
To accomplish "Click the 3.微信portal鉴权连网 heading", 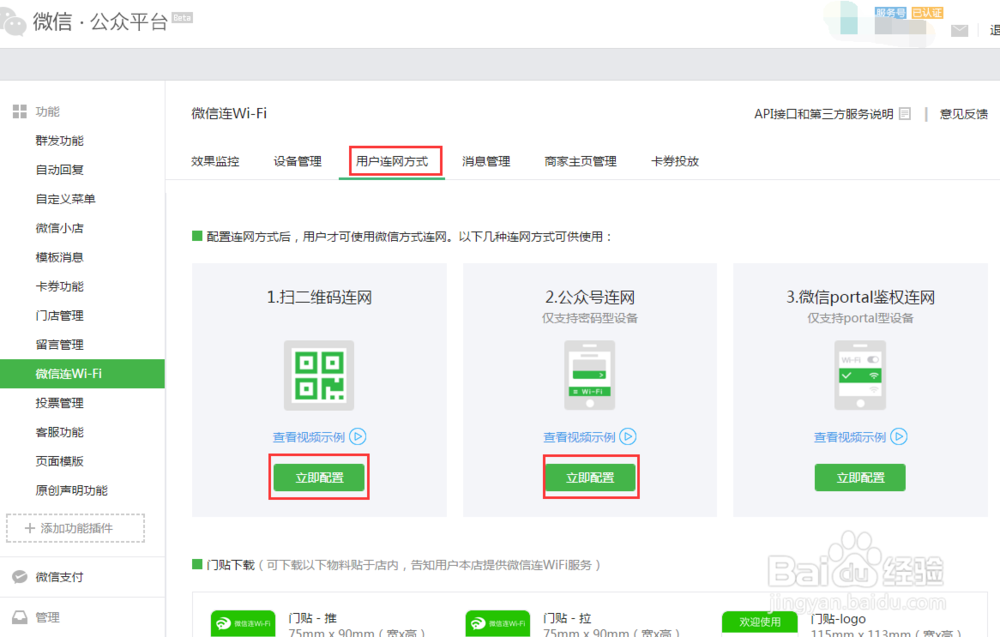I will 860,297.
